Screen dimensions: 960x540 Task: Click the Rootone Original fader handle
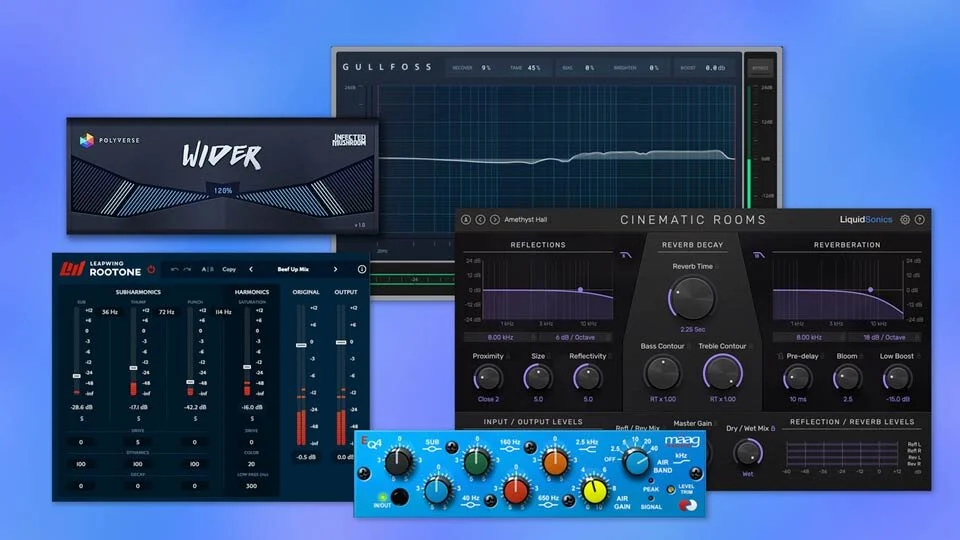coord(301,345)
